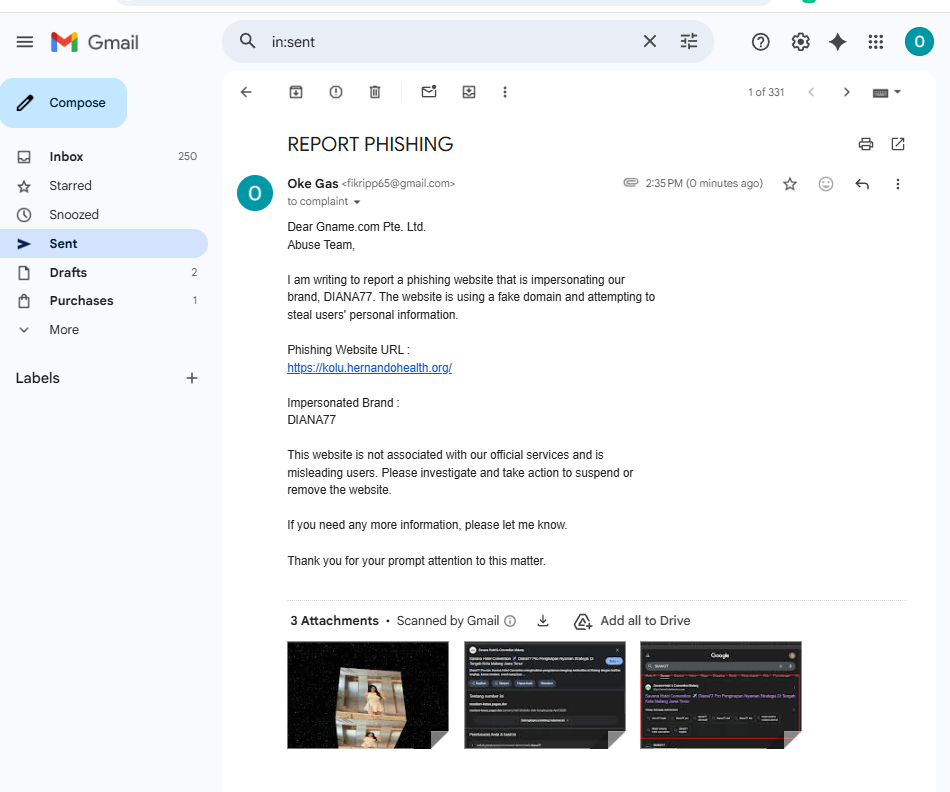Open the Purchases folder
Viewport: 950px width, 792px height.
click(104, 301)
